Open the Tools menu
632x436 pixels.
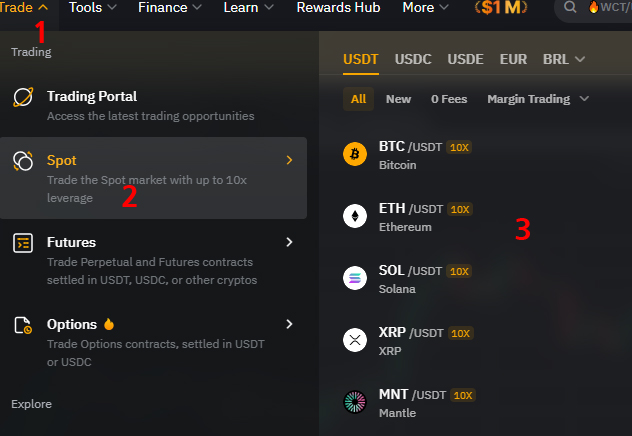coord(93,7)
